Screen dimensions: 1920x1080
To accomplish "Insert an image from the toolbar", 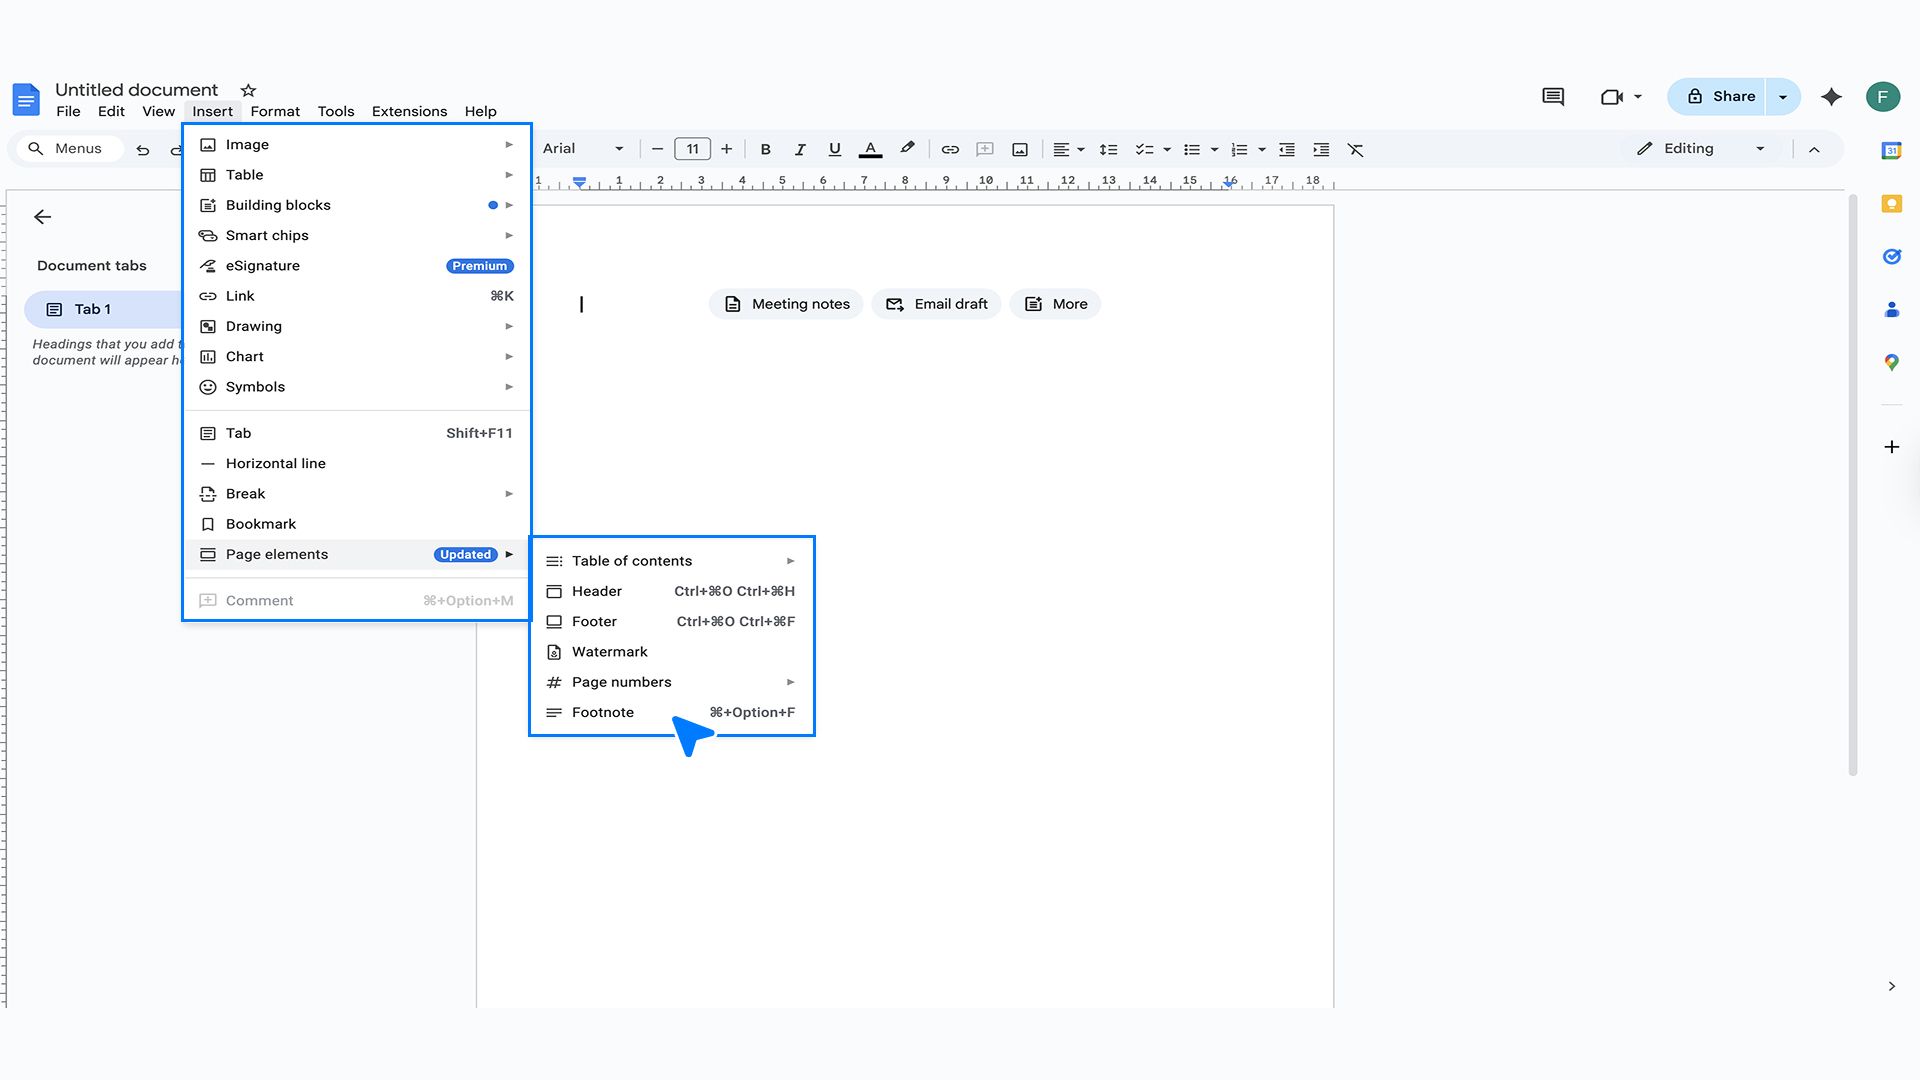I will pos(1019,149).
